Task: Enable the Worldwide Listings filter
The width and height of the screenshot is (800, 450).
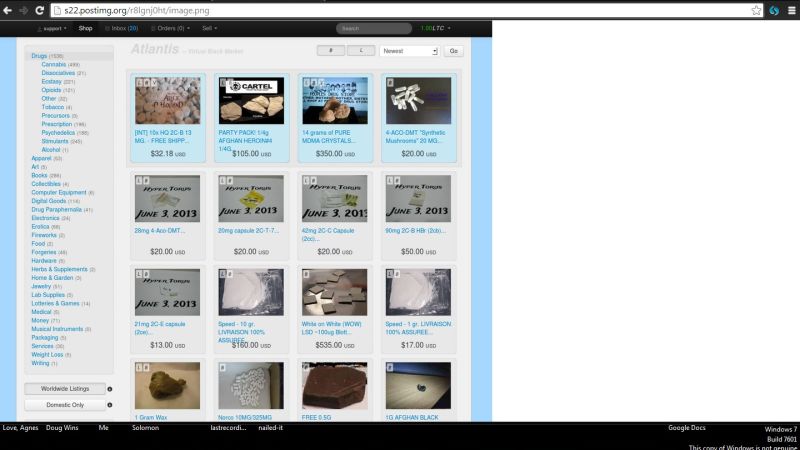Action: click(65, 389)
